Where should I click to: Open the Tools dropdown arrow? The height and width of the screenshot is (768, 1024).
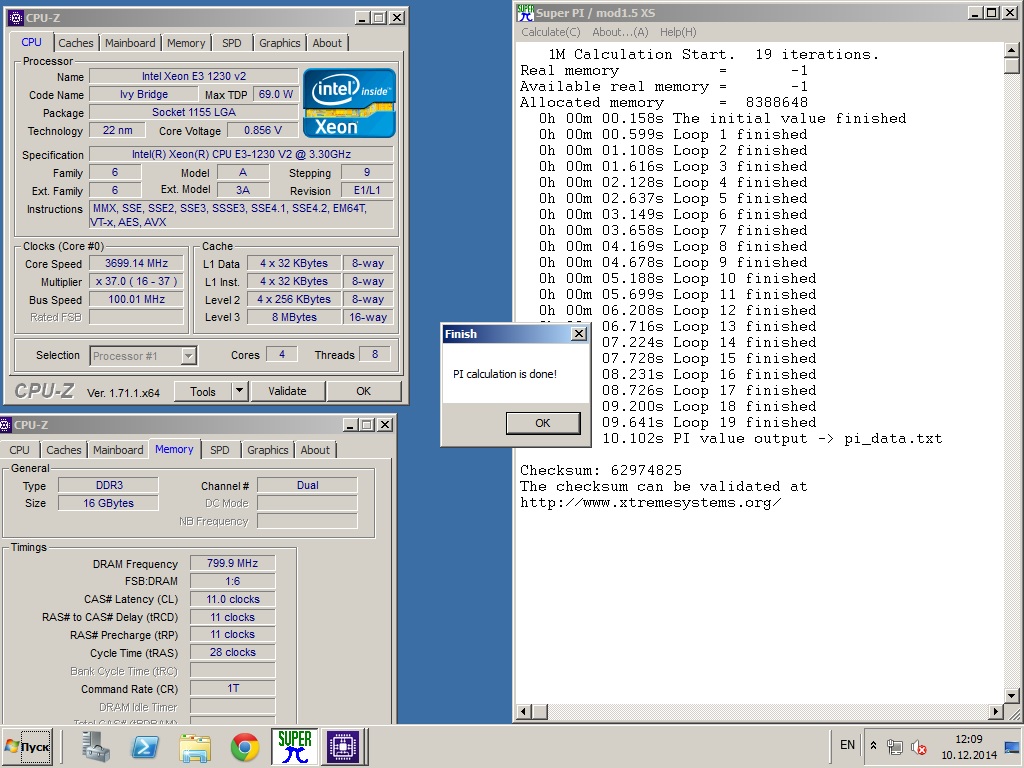pos(239,391)
